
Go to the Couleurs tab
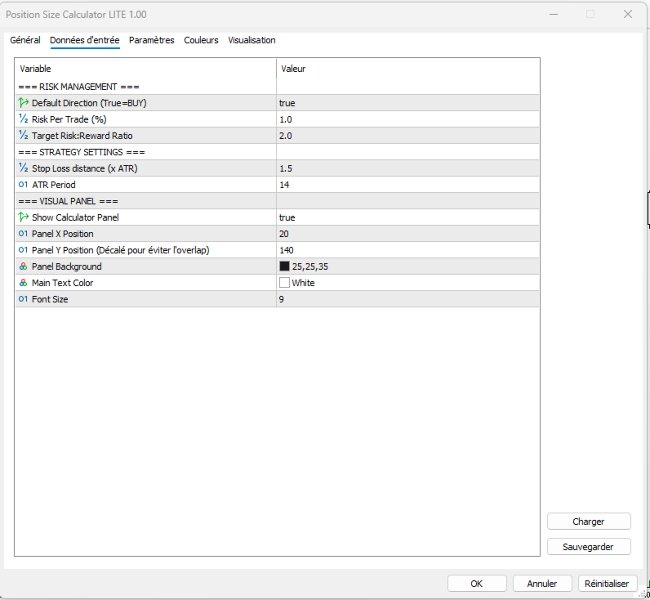pyautogui.click(x=201, y=40)
